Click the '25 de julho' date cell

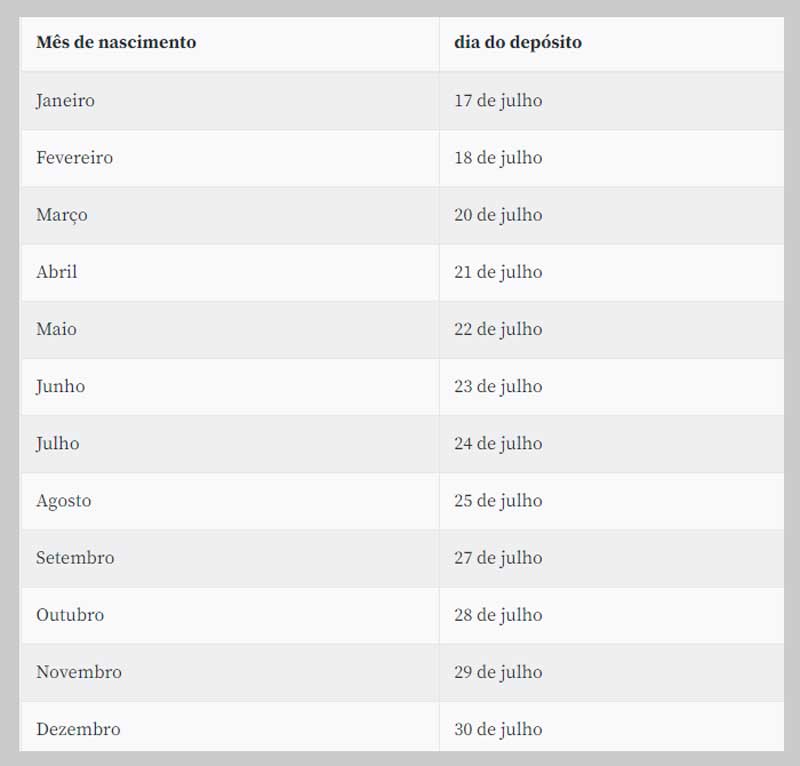(x=498, y=501)
